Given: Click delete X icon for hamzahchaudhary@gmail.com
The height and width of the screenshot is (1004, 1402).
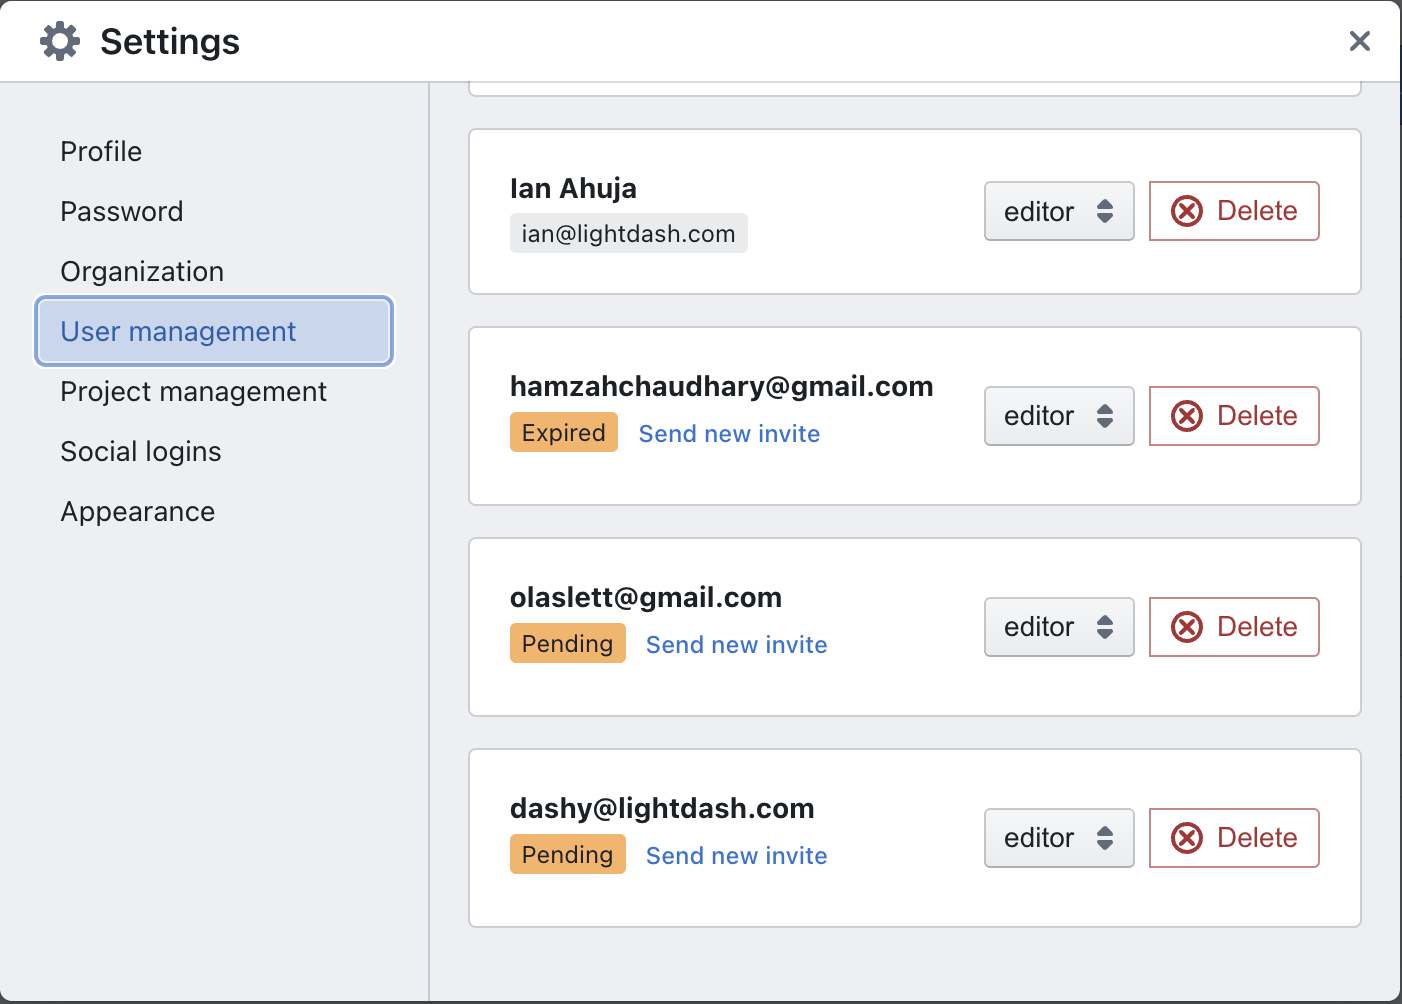Looking at the screenshot, I should [x=1187, y=416].
